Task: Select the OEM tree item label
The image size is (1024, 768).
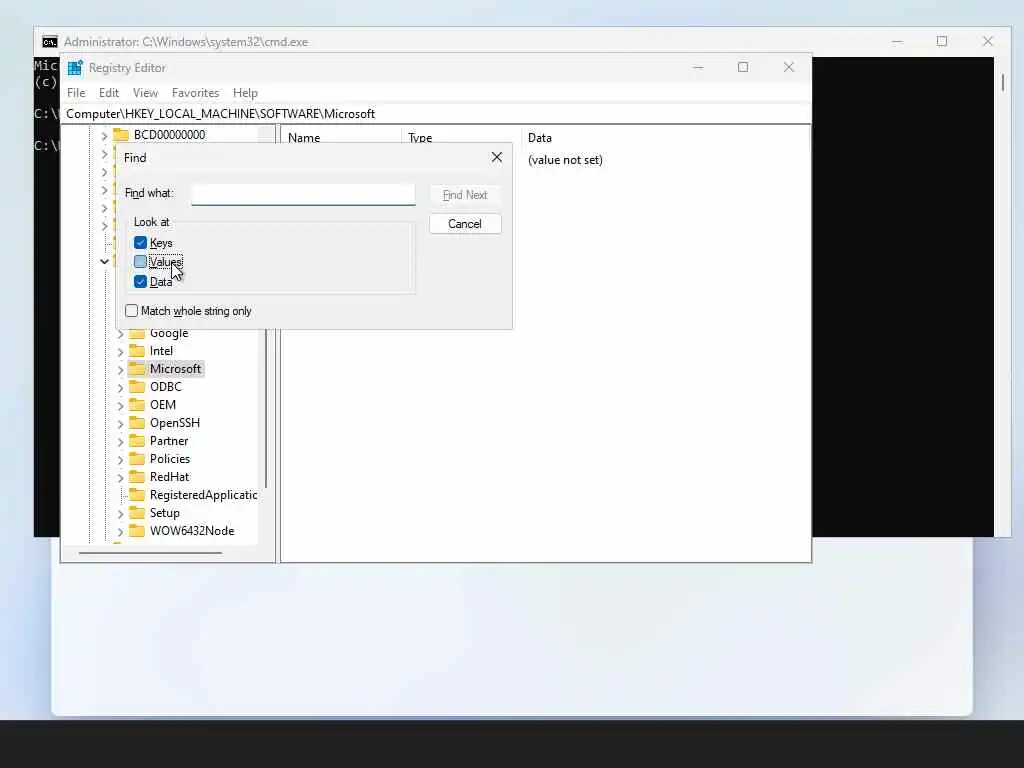Action: (x=163, y=405)
